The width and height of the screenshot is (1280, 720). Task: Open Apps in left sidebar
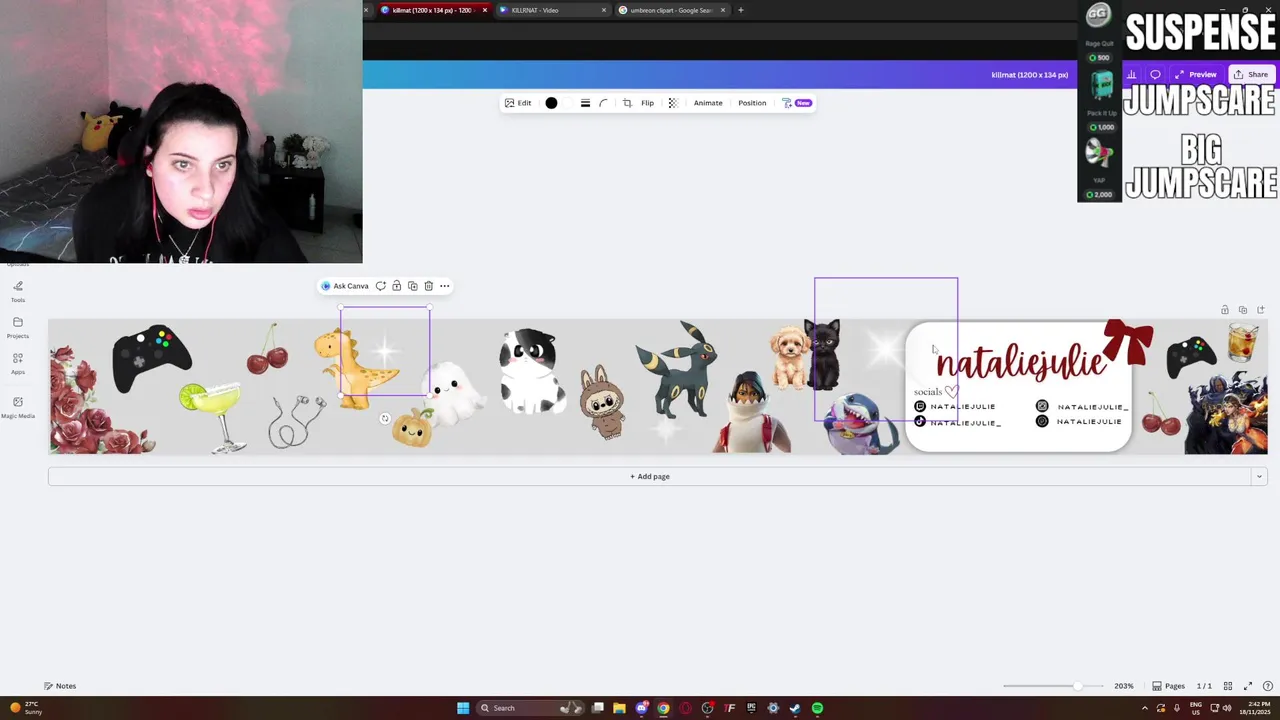click(x=18, y=363)
